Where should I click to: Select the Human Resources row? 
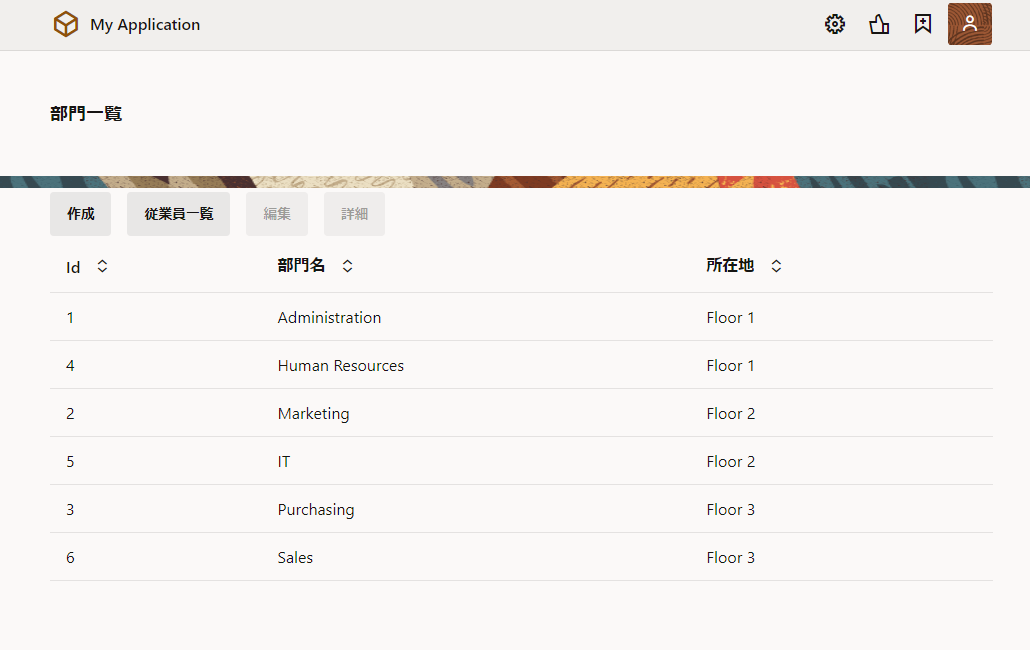340,366
